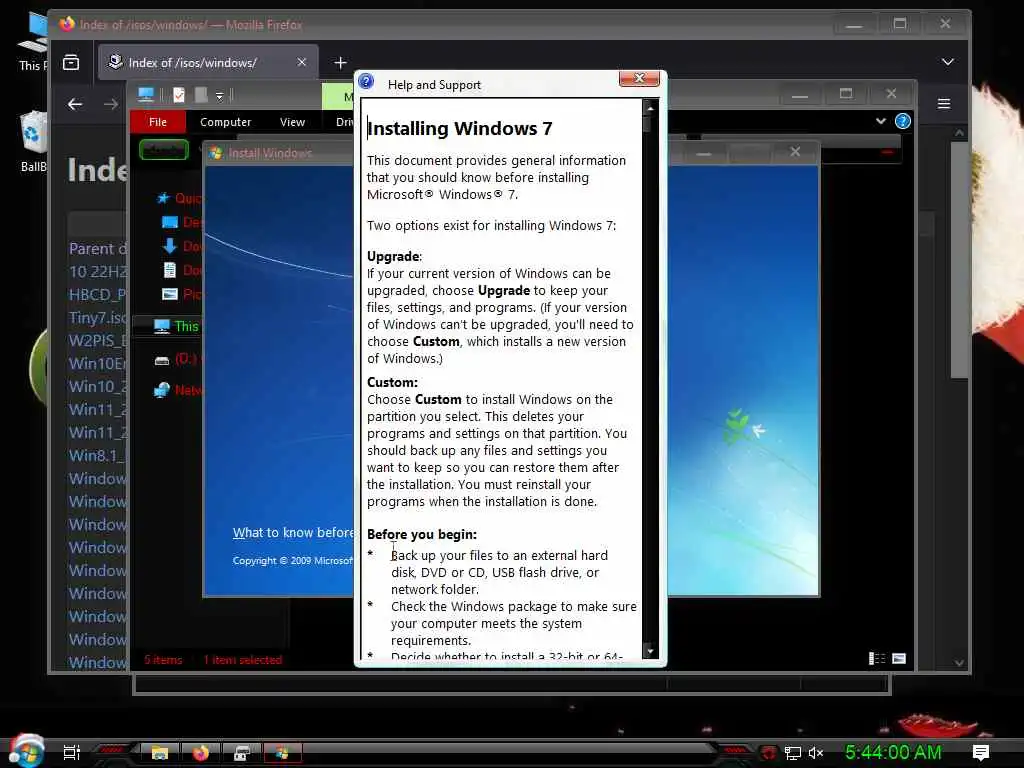Open File Explorer from the taskbar
Screen dimensions: 1024x768
(x=160, y=753)
